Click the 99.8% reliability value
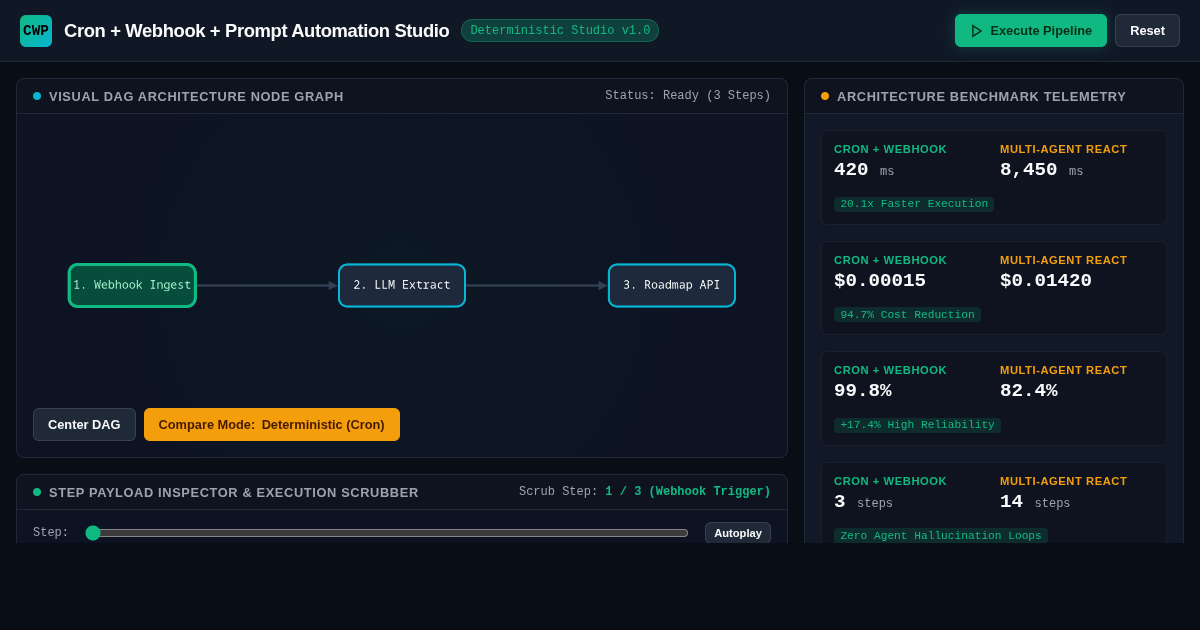Image resolution: width=1200 pixels, height=630 pixels. [x=863, y=391]
